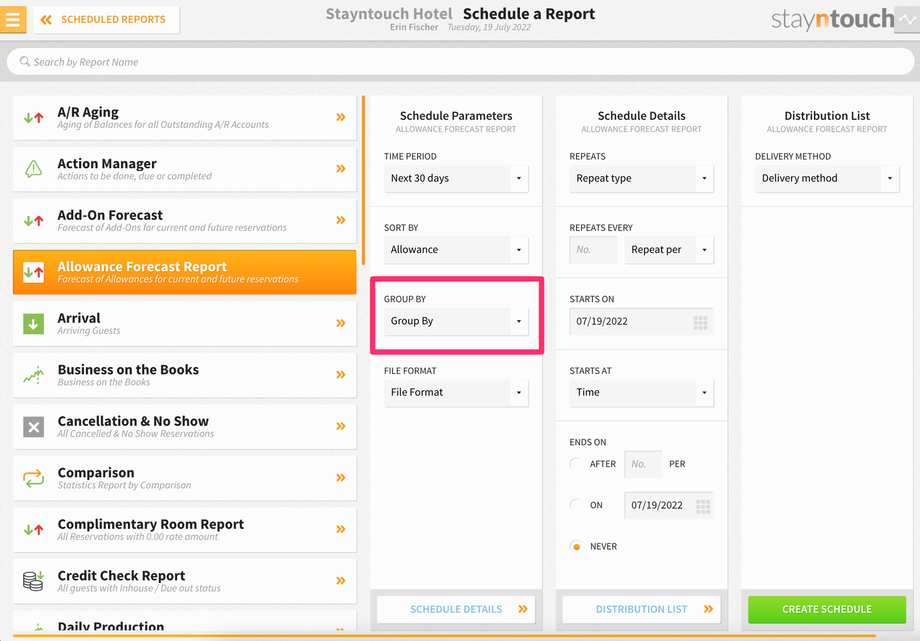Open Action Manager chevron arrow
The height and width of the screenshot is (641, 920).
[x=341, y=169]
